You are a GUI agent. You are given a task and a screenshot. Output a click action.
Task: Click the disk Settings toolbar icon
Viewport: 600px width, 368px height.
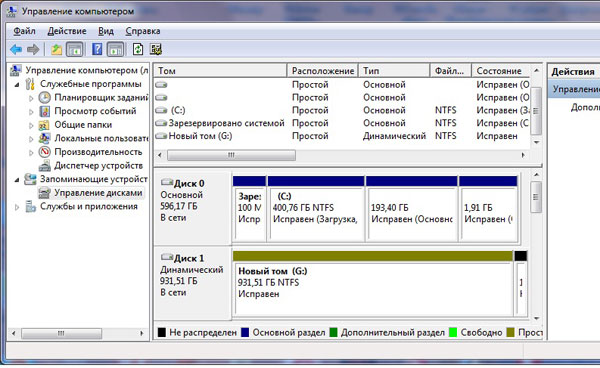tap(156, 49)
